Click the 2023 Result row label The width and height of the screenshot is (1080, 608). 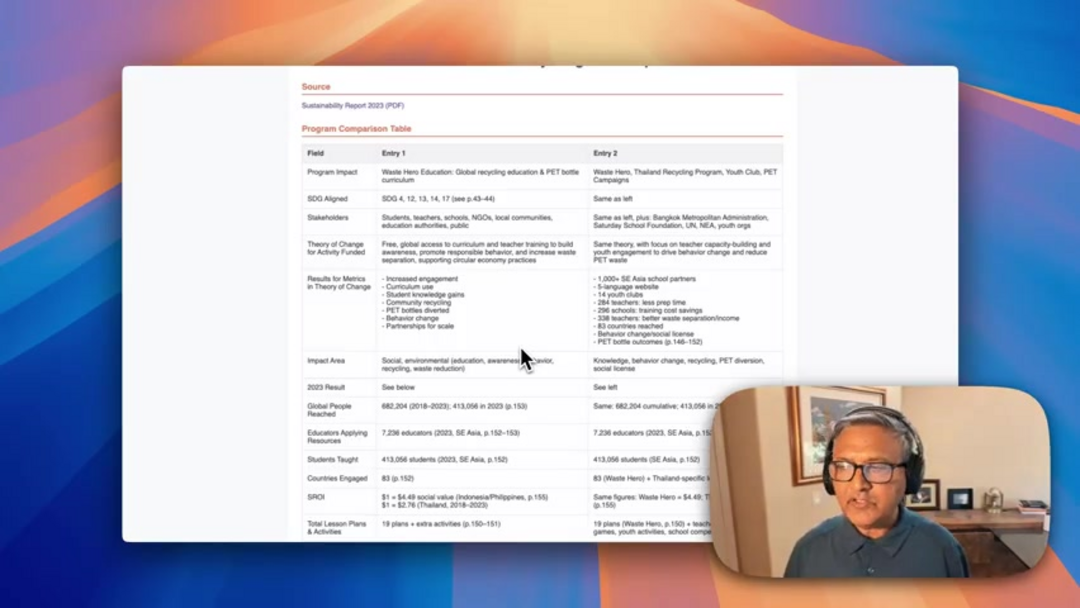pyautogui.click(x=326, y=387)
